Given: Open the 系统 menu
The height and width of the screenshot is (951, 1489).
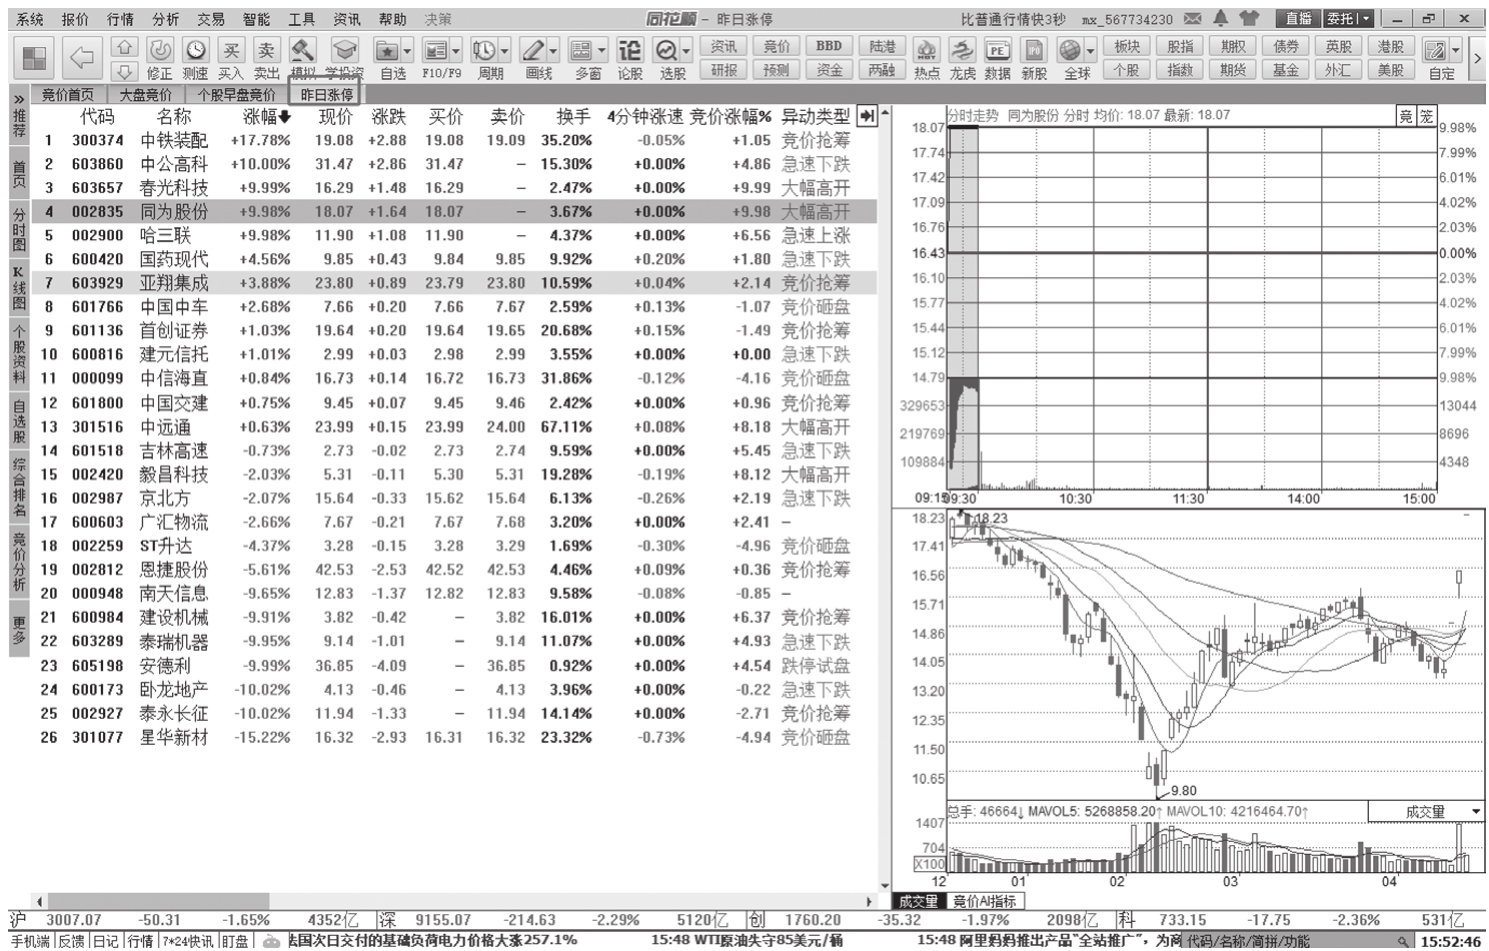Looking at the screenshot, I should coord(30,19).
